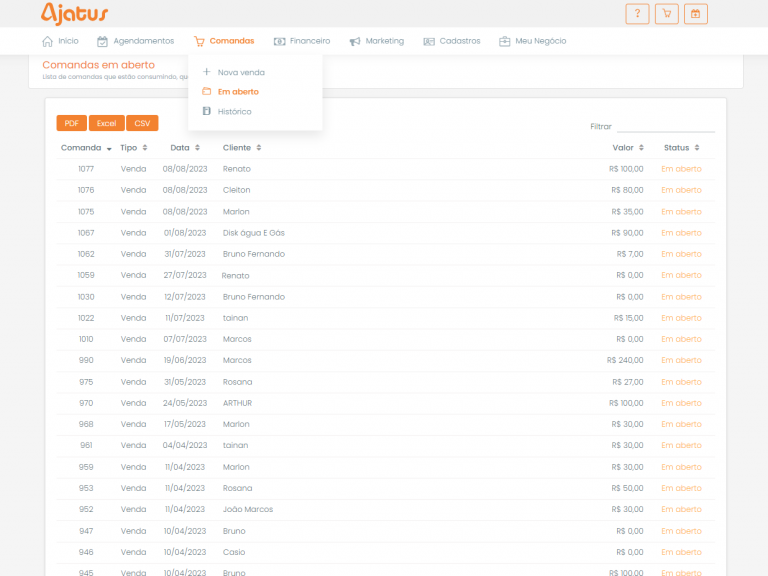Download the list as CSV
Screen dimensions: 768x576
pos(142,123)
